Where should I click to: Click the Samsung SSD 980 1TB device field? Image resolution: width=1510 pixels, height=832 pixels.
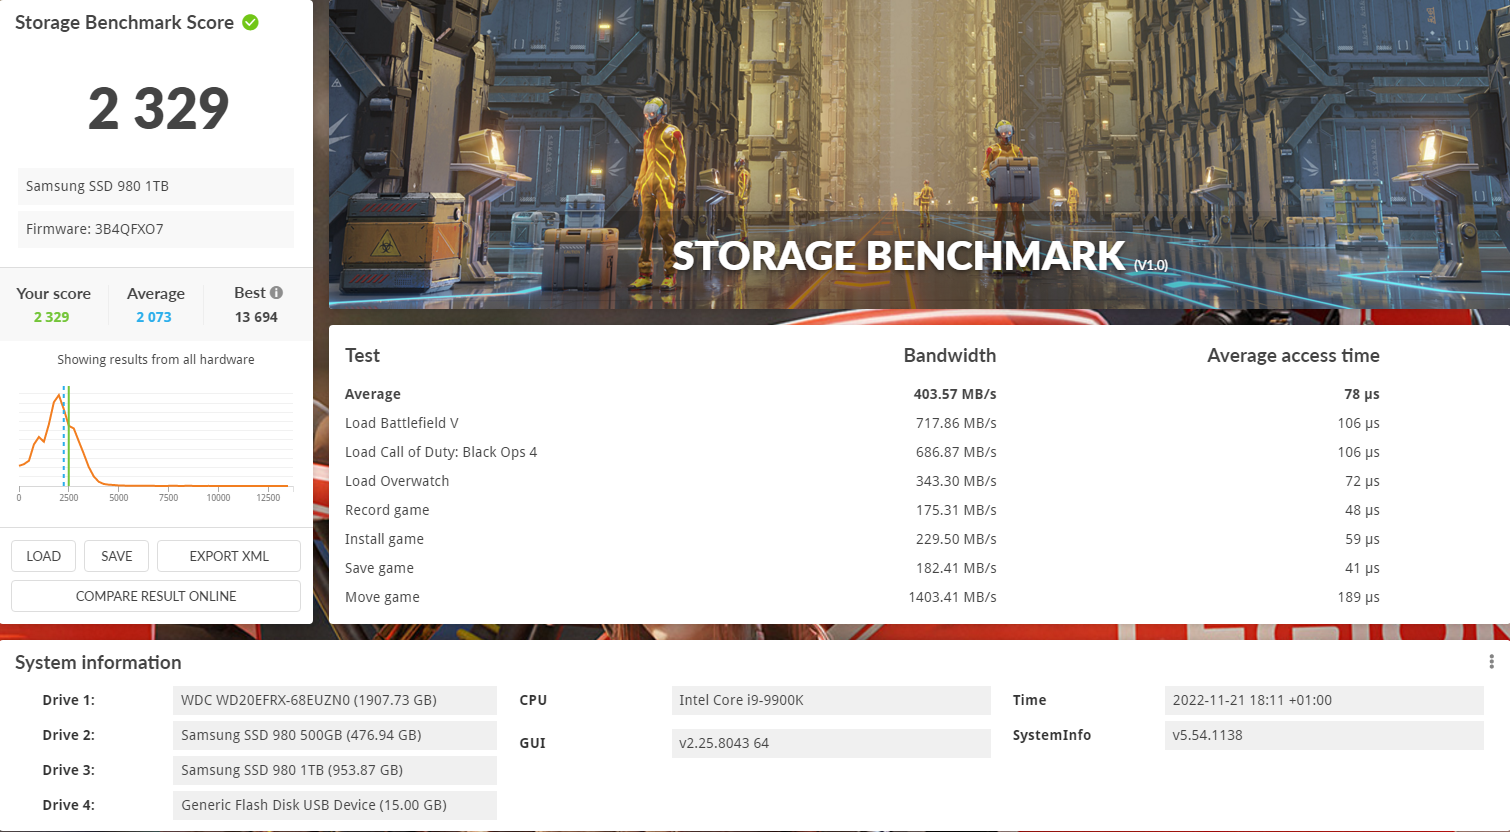(156, 186)
